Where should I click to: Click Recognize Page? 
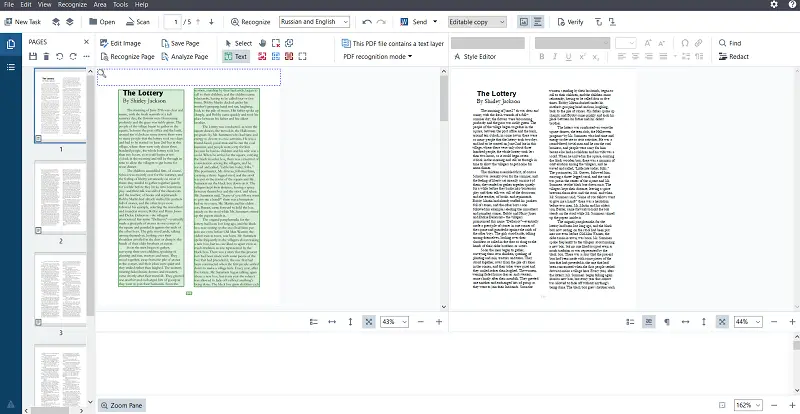point(128,57)
